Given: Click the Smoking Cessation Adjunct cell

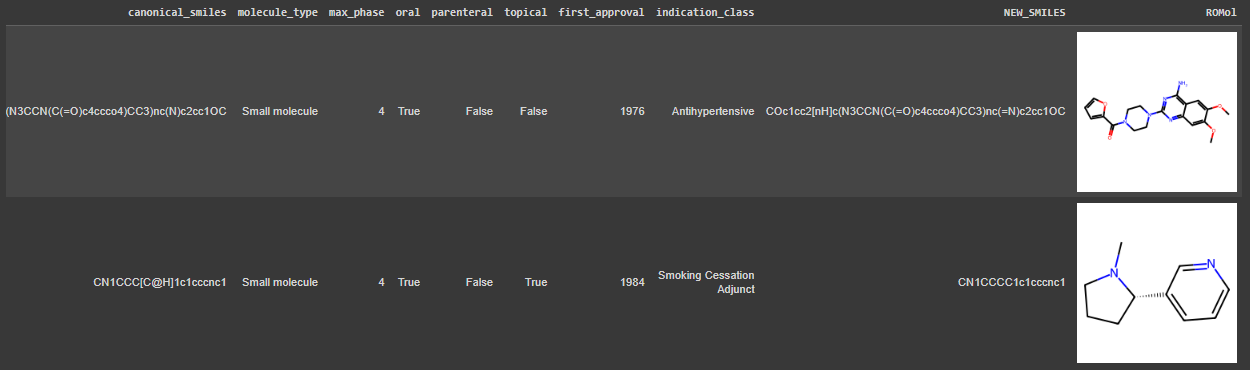Looking at the screenshot, I should (706, 282).
